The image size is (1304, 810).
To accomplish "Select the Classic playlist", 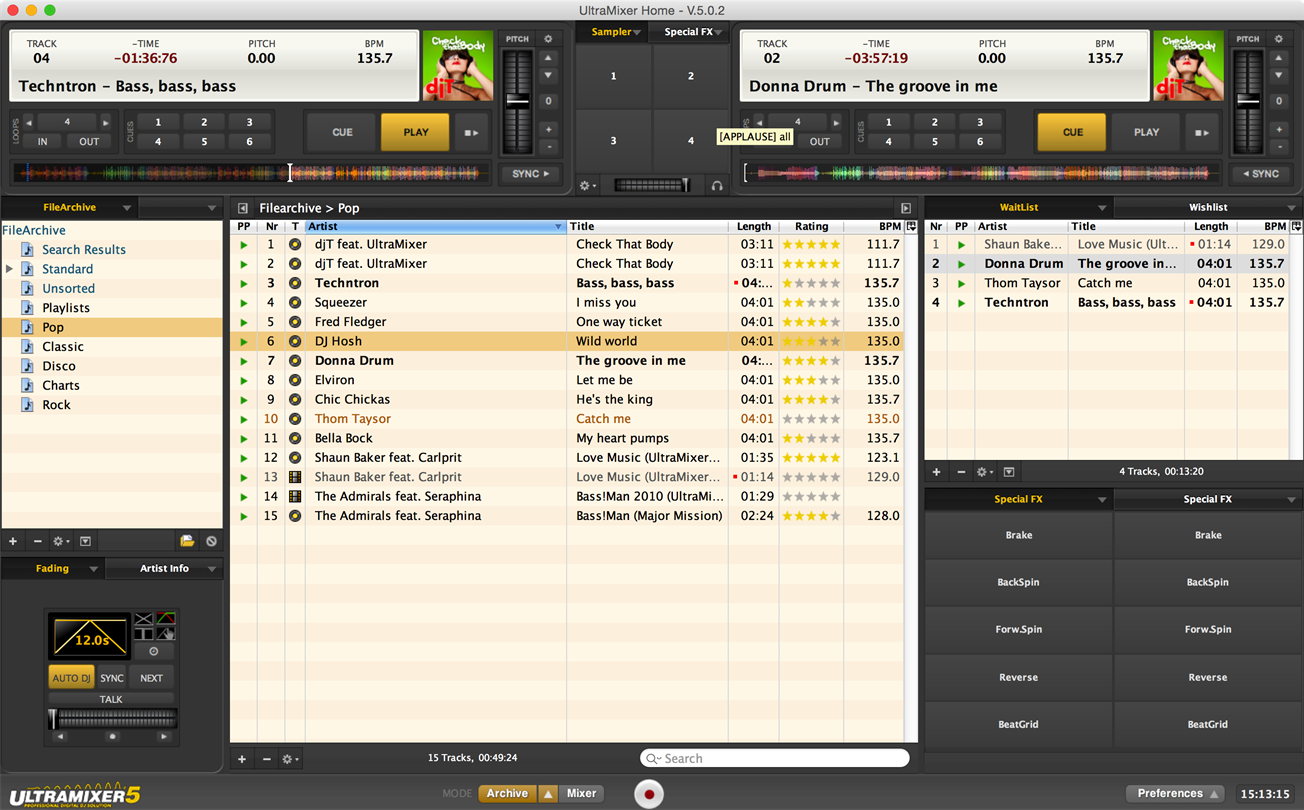I will tap(63, 347).
